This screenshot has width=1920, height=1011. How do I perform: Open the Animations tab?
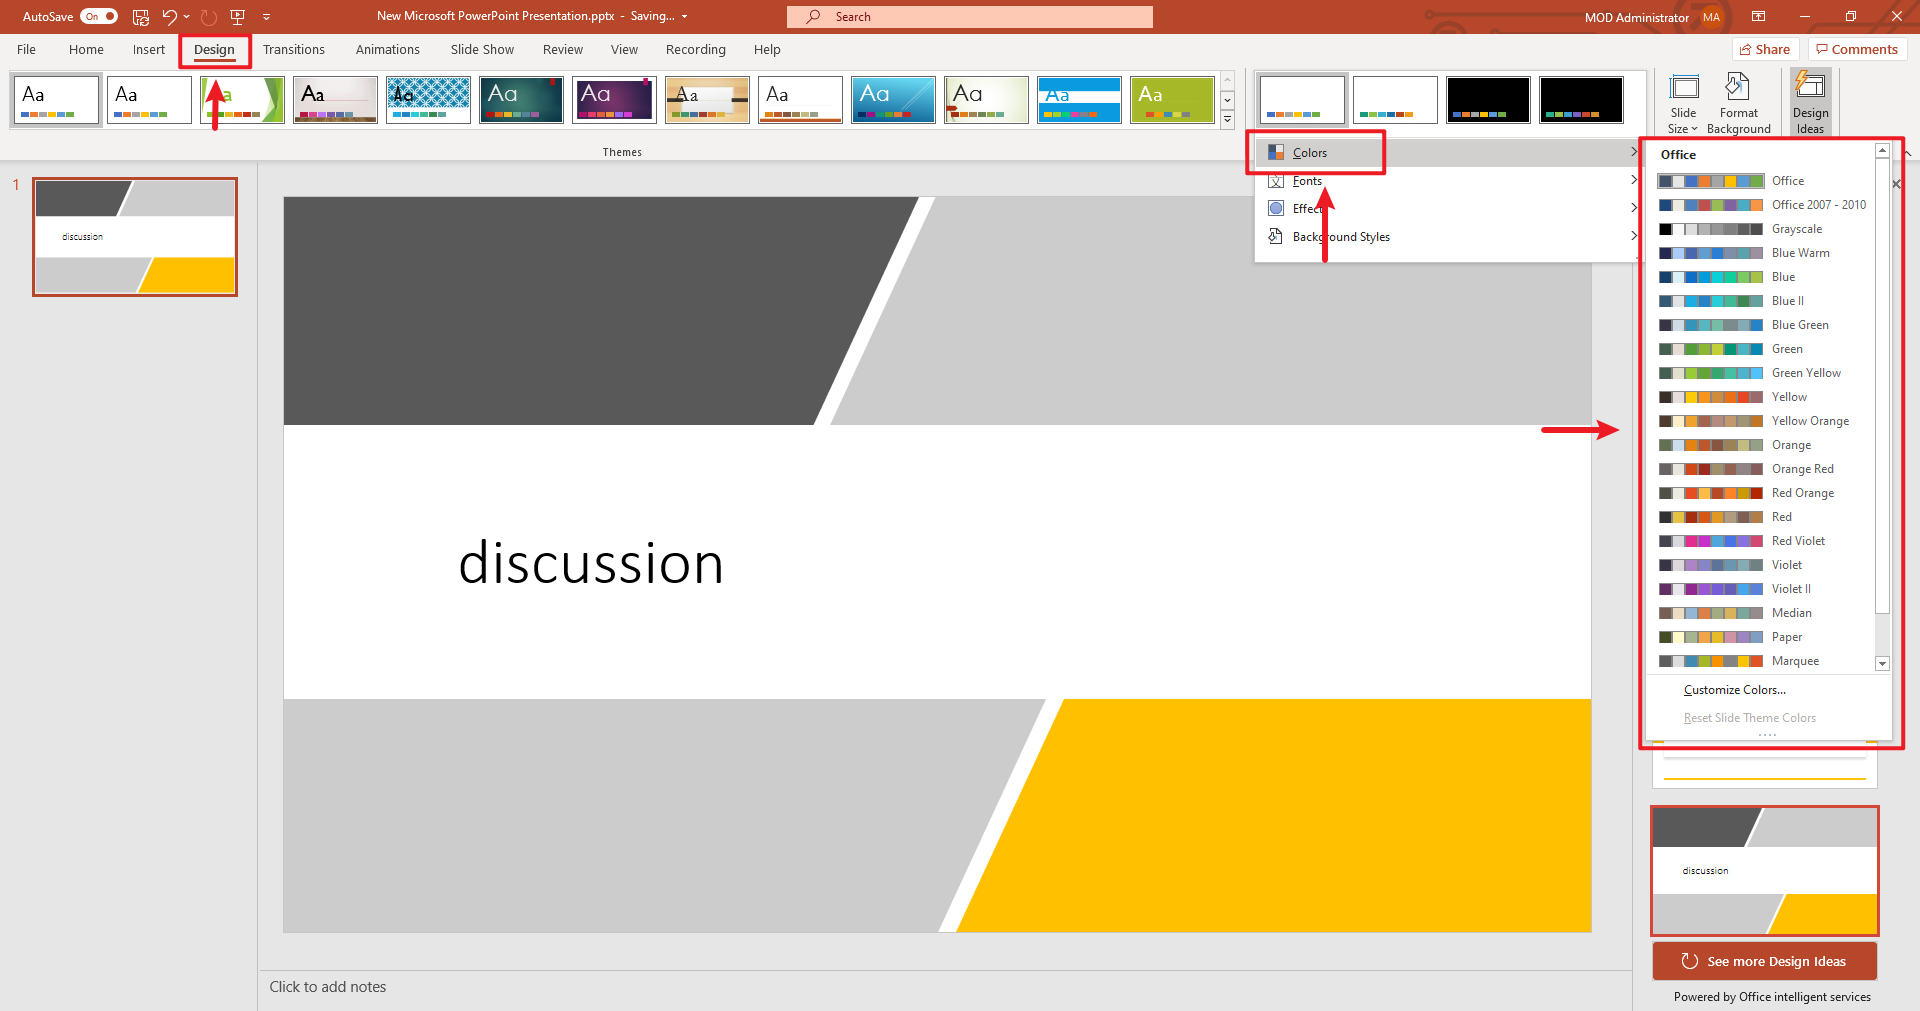pyautogui.click(x=387, y=50)
